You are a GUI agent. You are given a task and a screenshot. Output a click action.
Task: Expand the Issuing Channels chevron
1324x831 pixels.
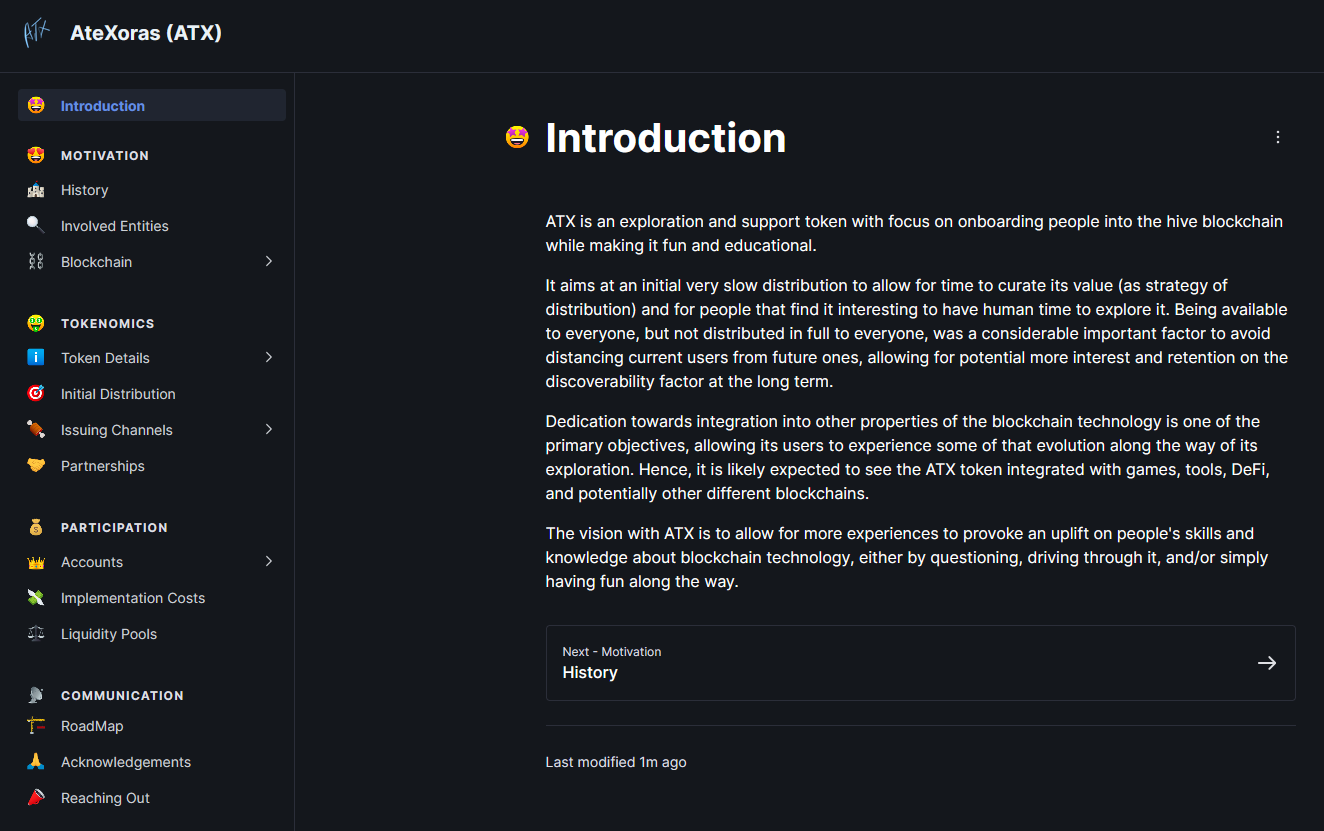pyautogui.click(x=268, y=429)
